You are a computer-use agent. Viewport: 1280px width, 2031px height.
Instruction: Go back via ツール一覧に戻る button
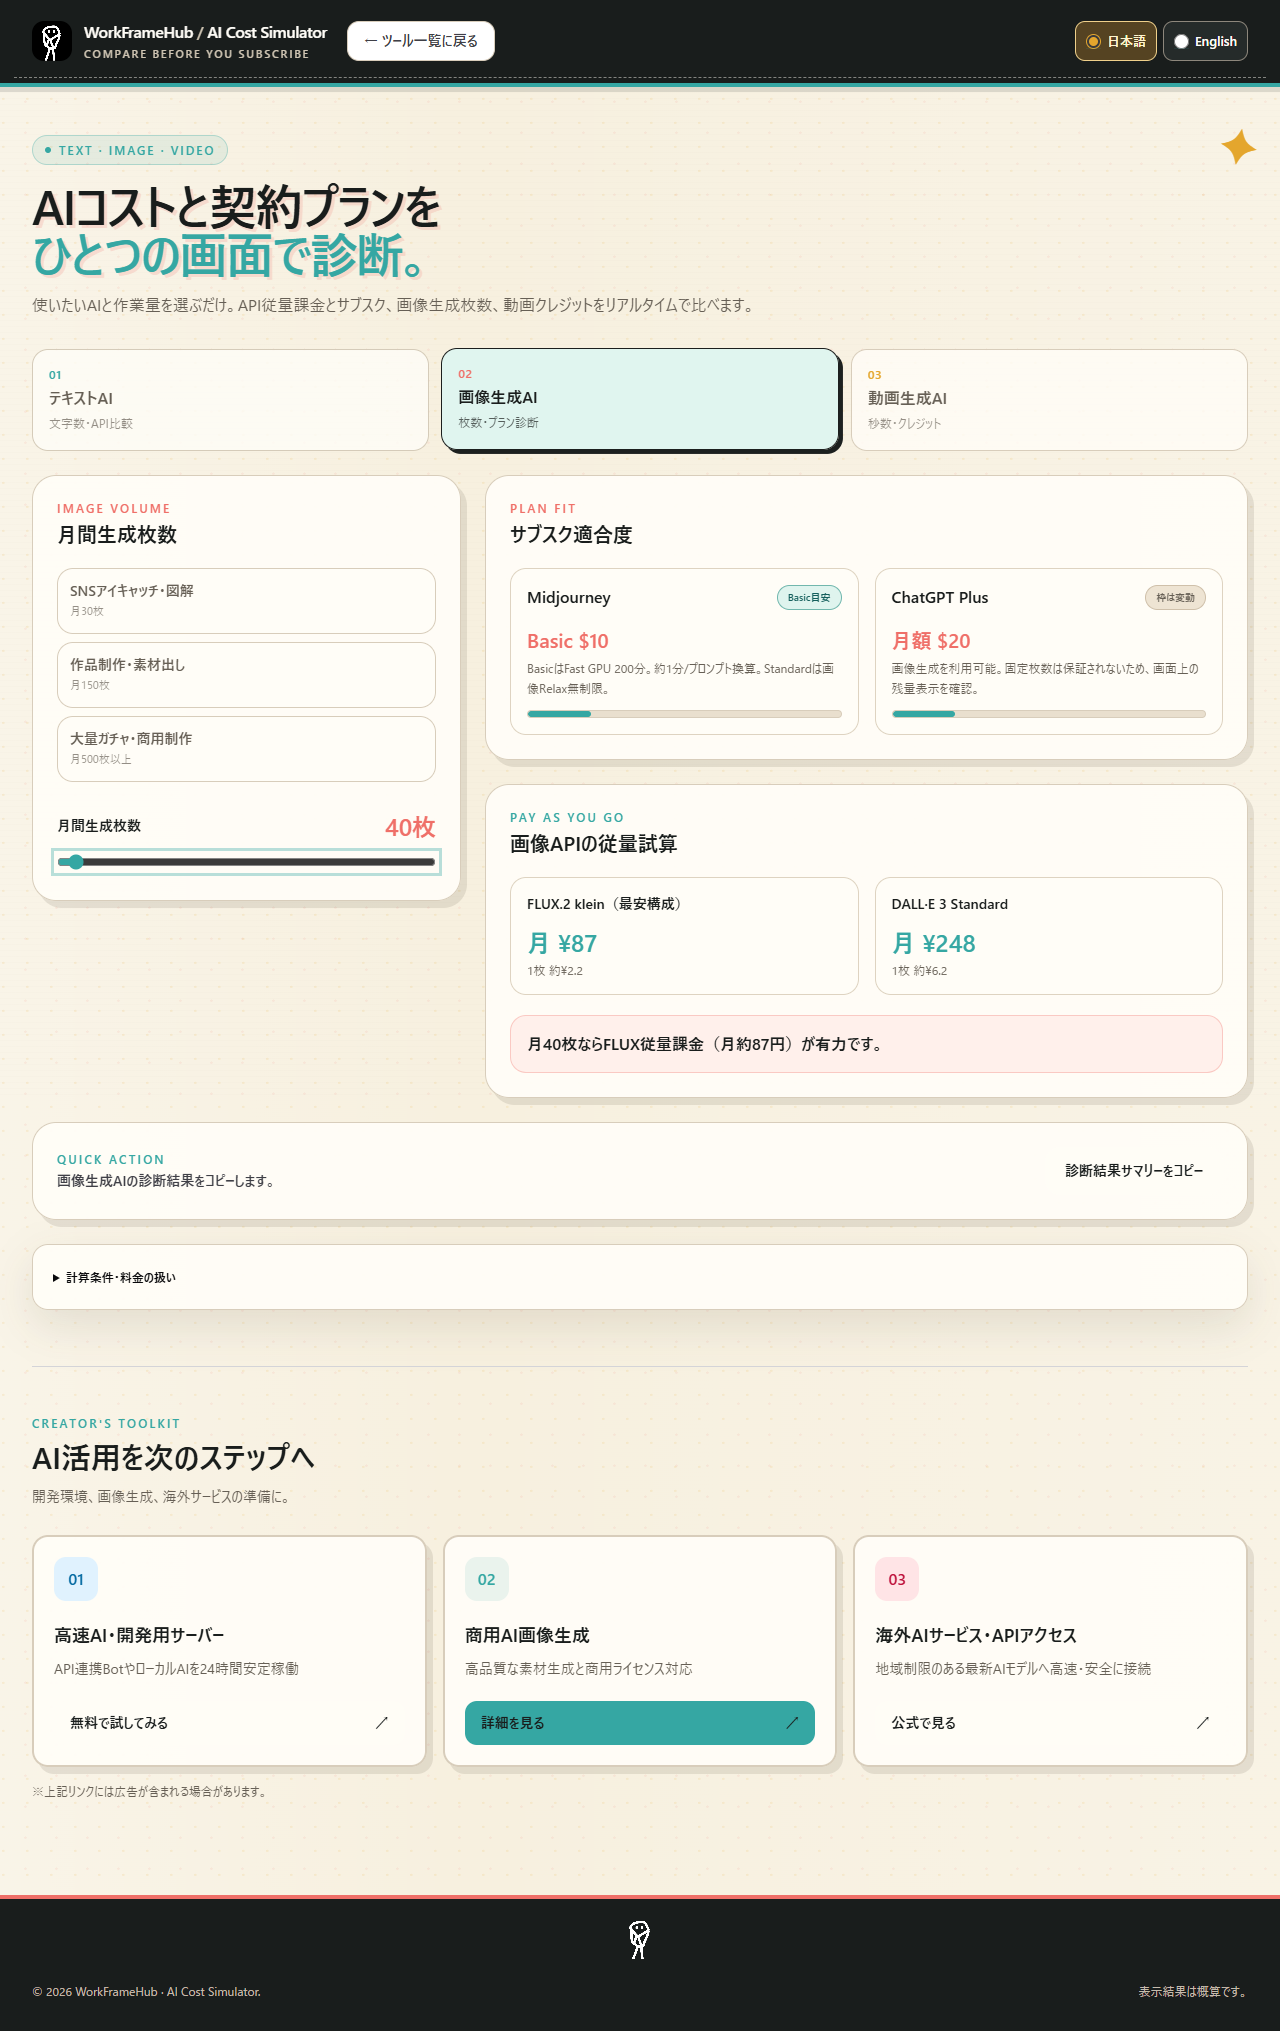pyautogui.click(x=421, y=41)
